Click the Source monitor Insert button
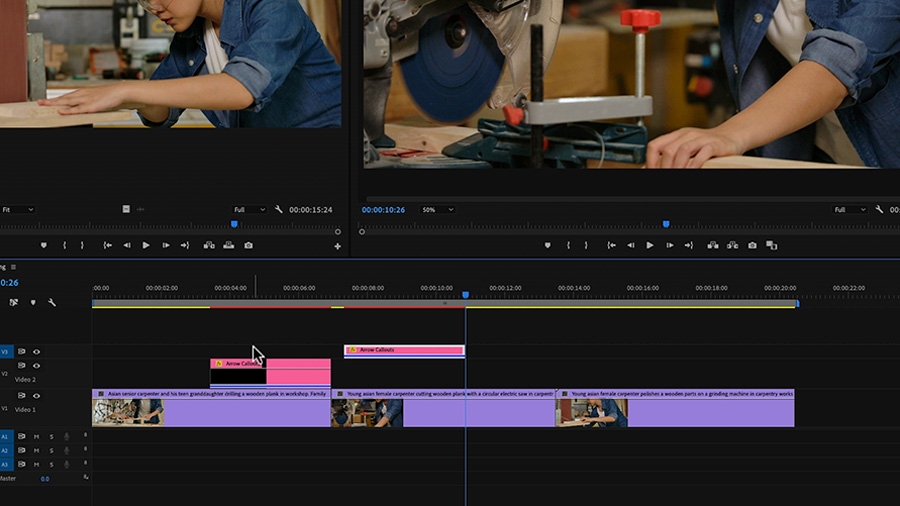The width and height of the screenshot is (900, 506). (x=209, y=246)
